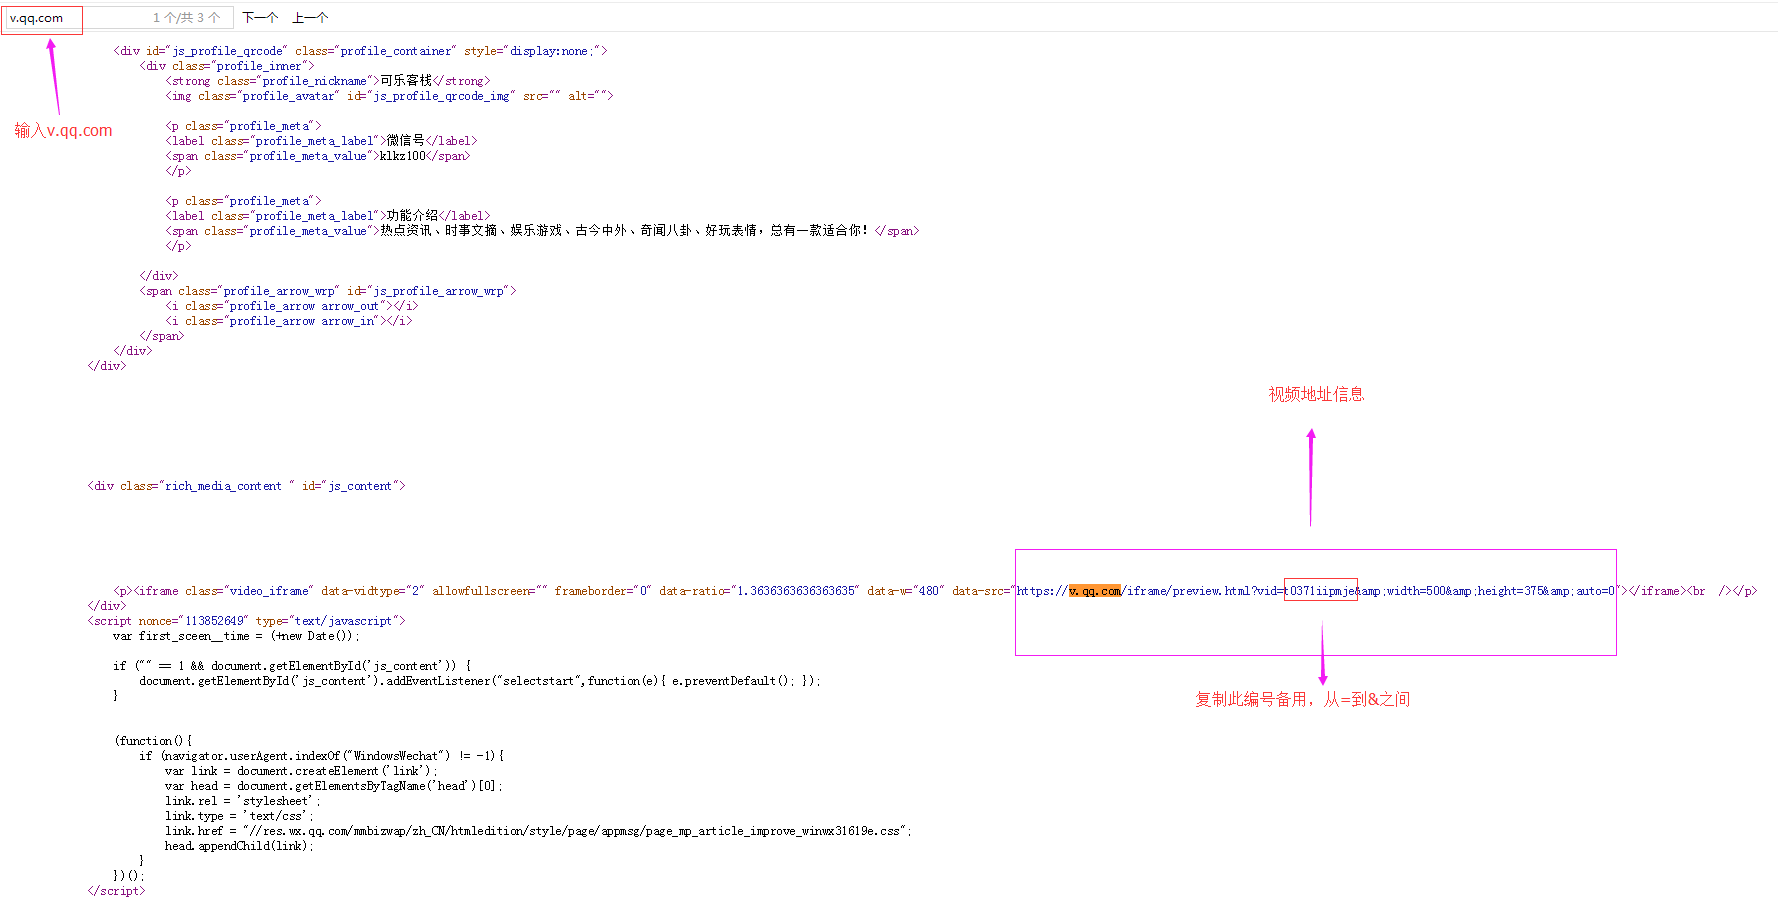1778x899 pixels.
Task: Click the span line with klkz100
Action: click(x=317, y=156)
